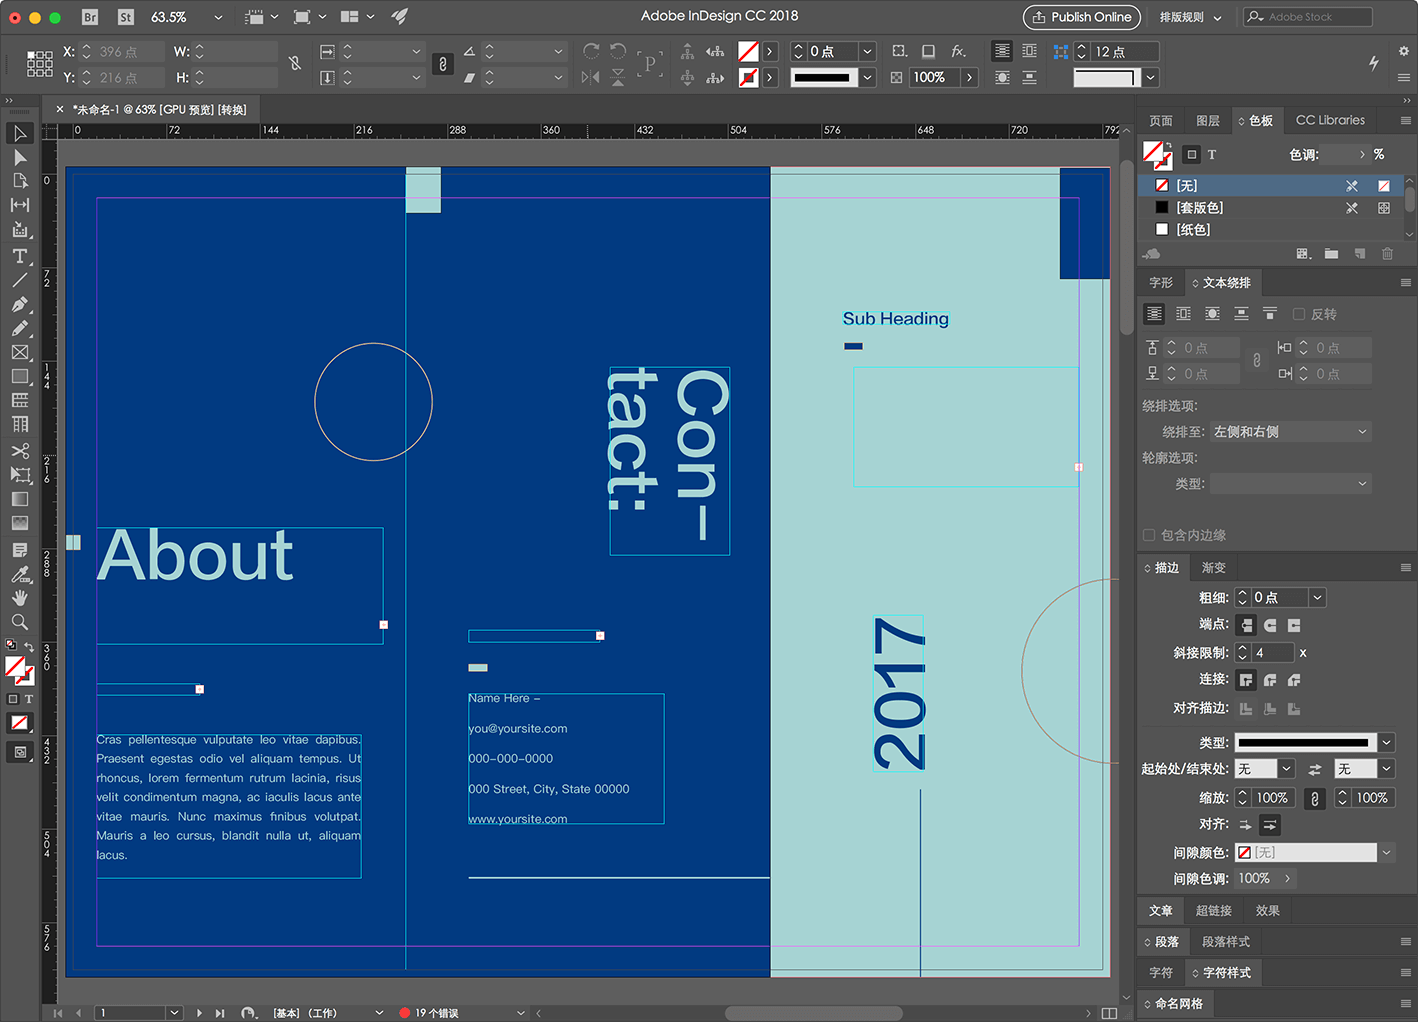Expand the stroke 类型 dropdown
Viewport: 1418px width, 1022px height.
click(x=1386, y=742)
